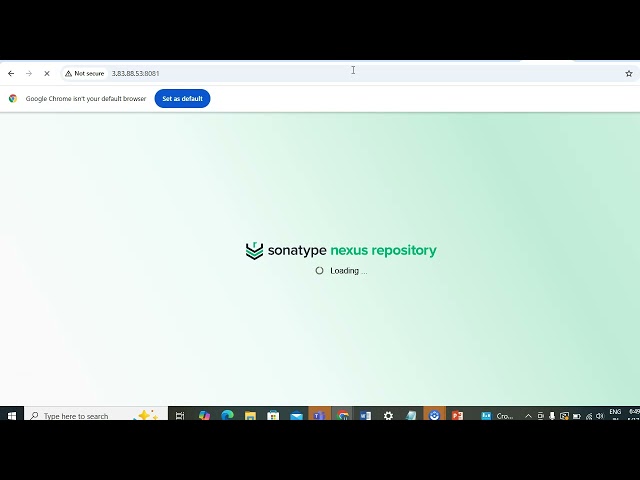Viewport: 640px width, 480px height.
Task: Open the battery status tray icon
Action: coord(576,416)
